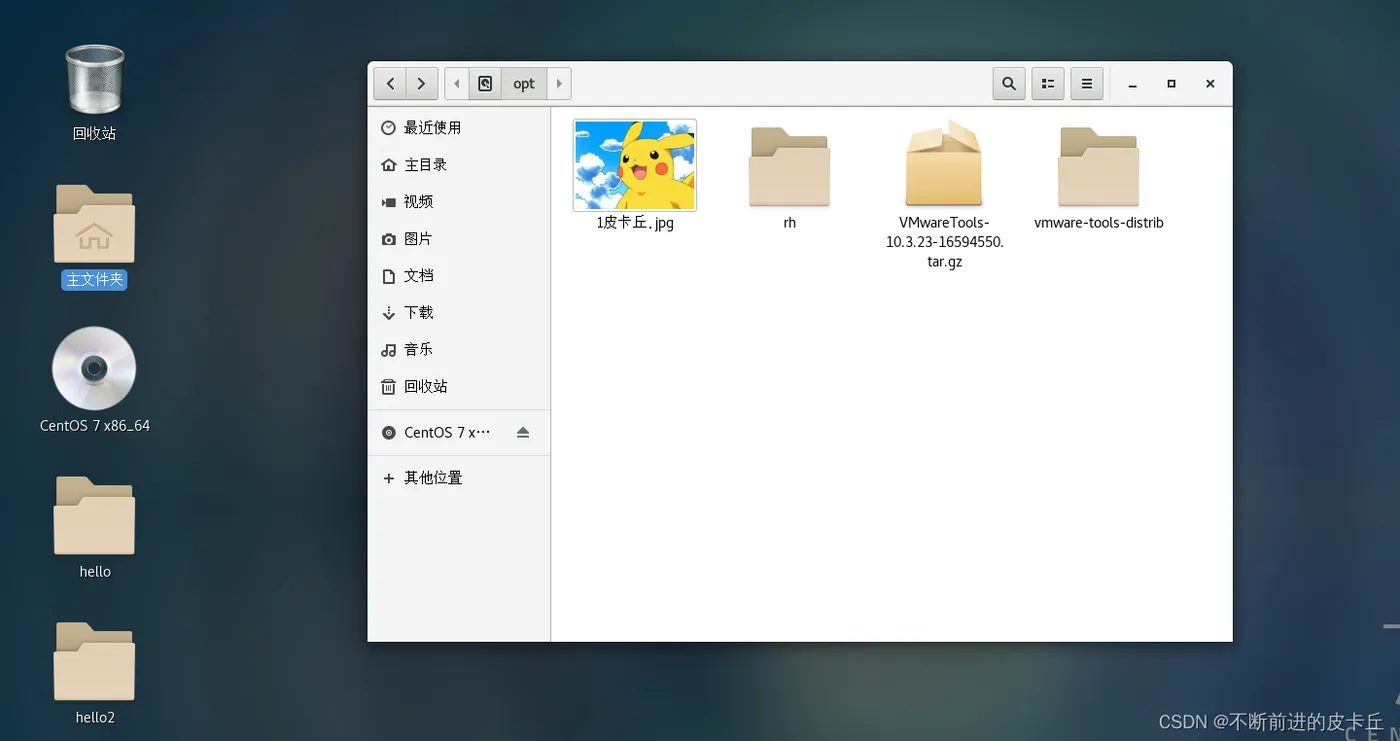This screenshot has height=741, width=1400.
Task: Click the camcorder icon beside 视频
Action: click(x=389, y=202)
